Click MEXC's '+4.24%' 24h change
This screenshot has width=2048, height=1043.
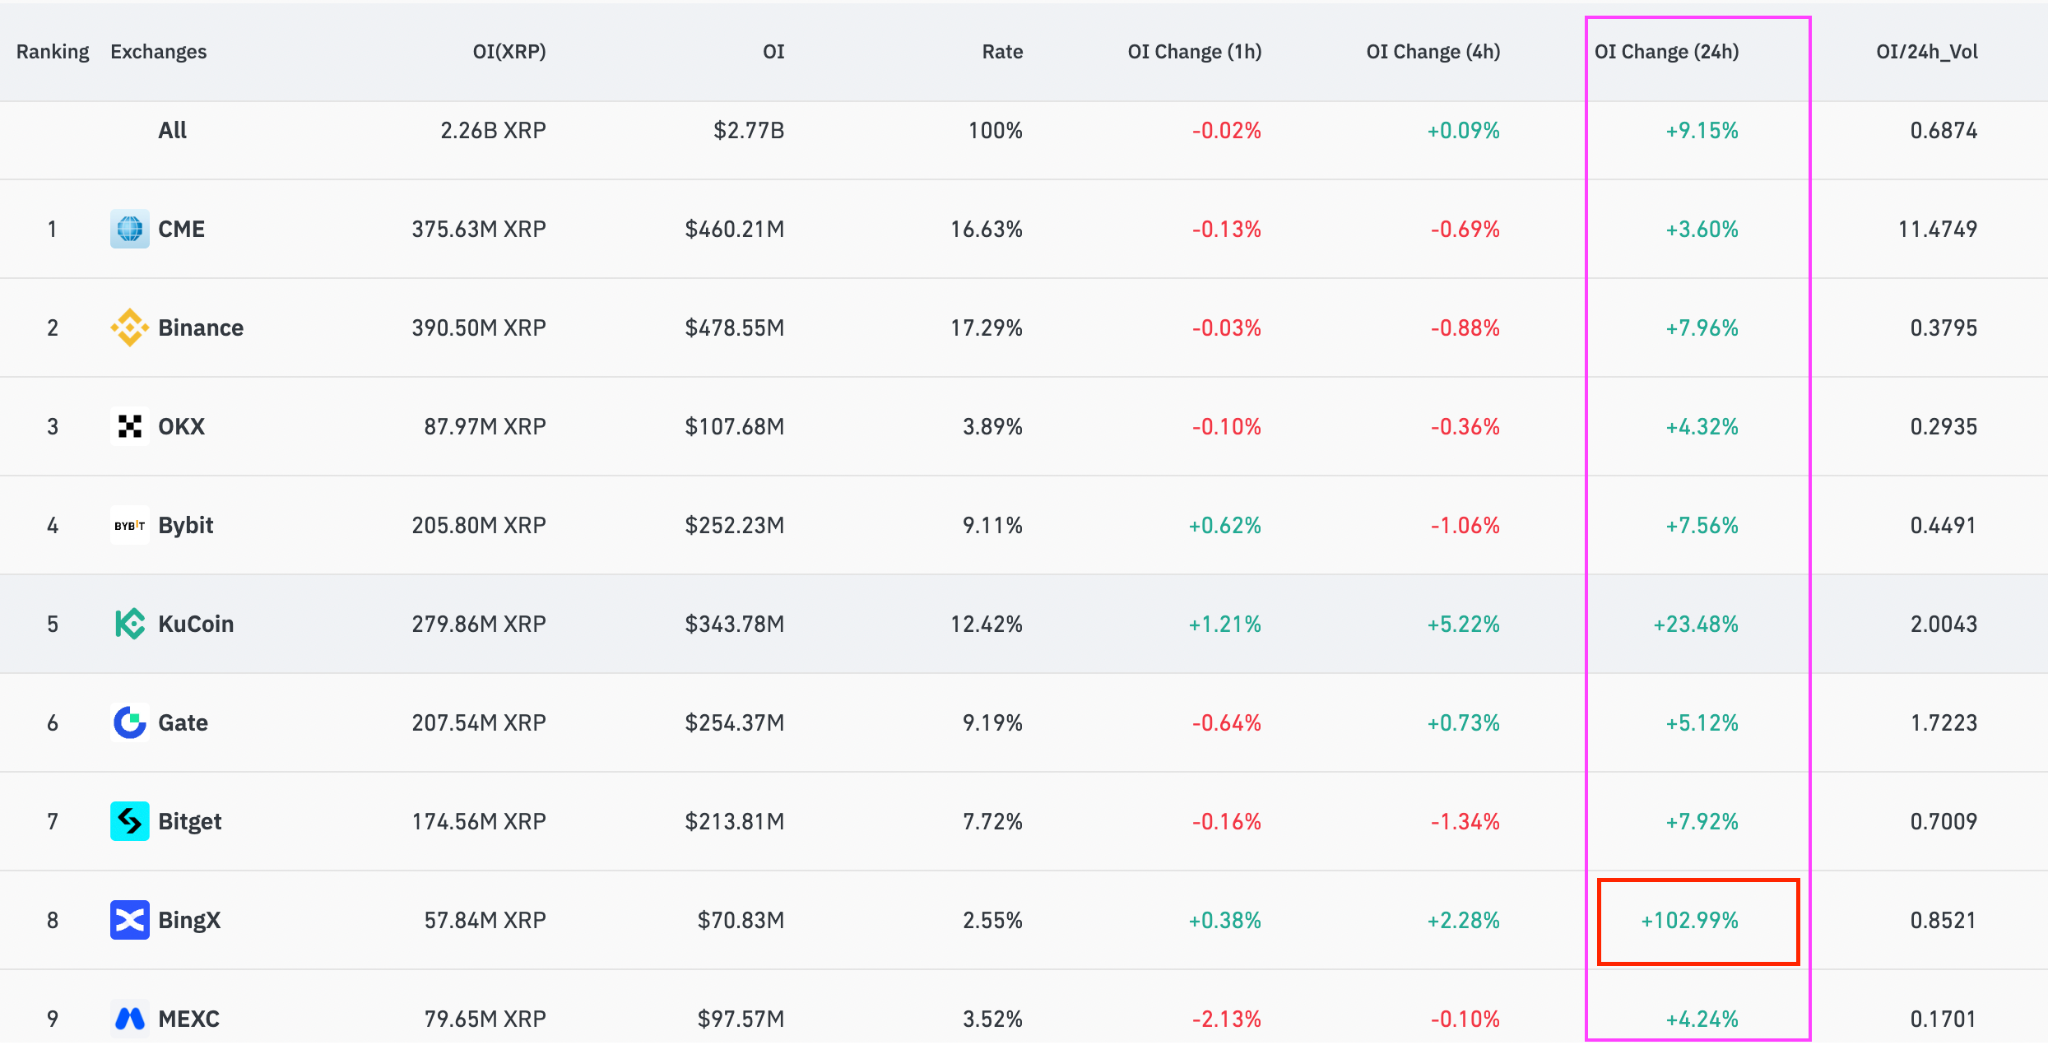click(x=1702, y=1019)
